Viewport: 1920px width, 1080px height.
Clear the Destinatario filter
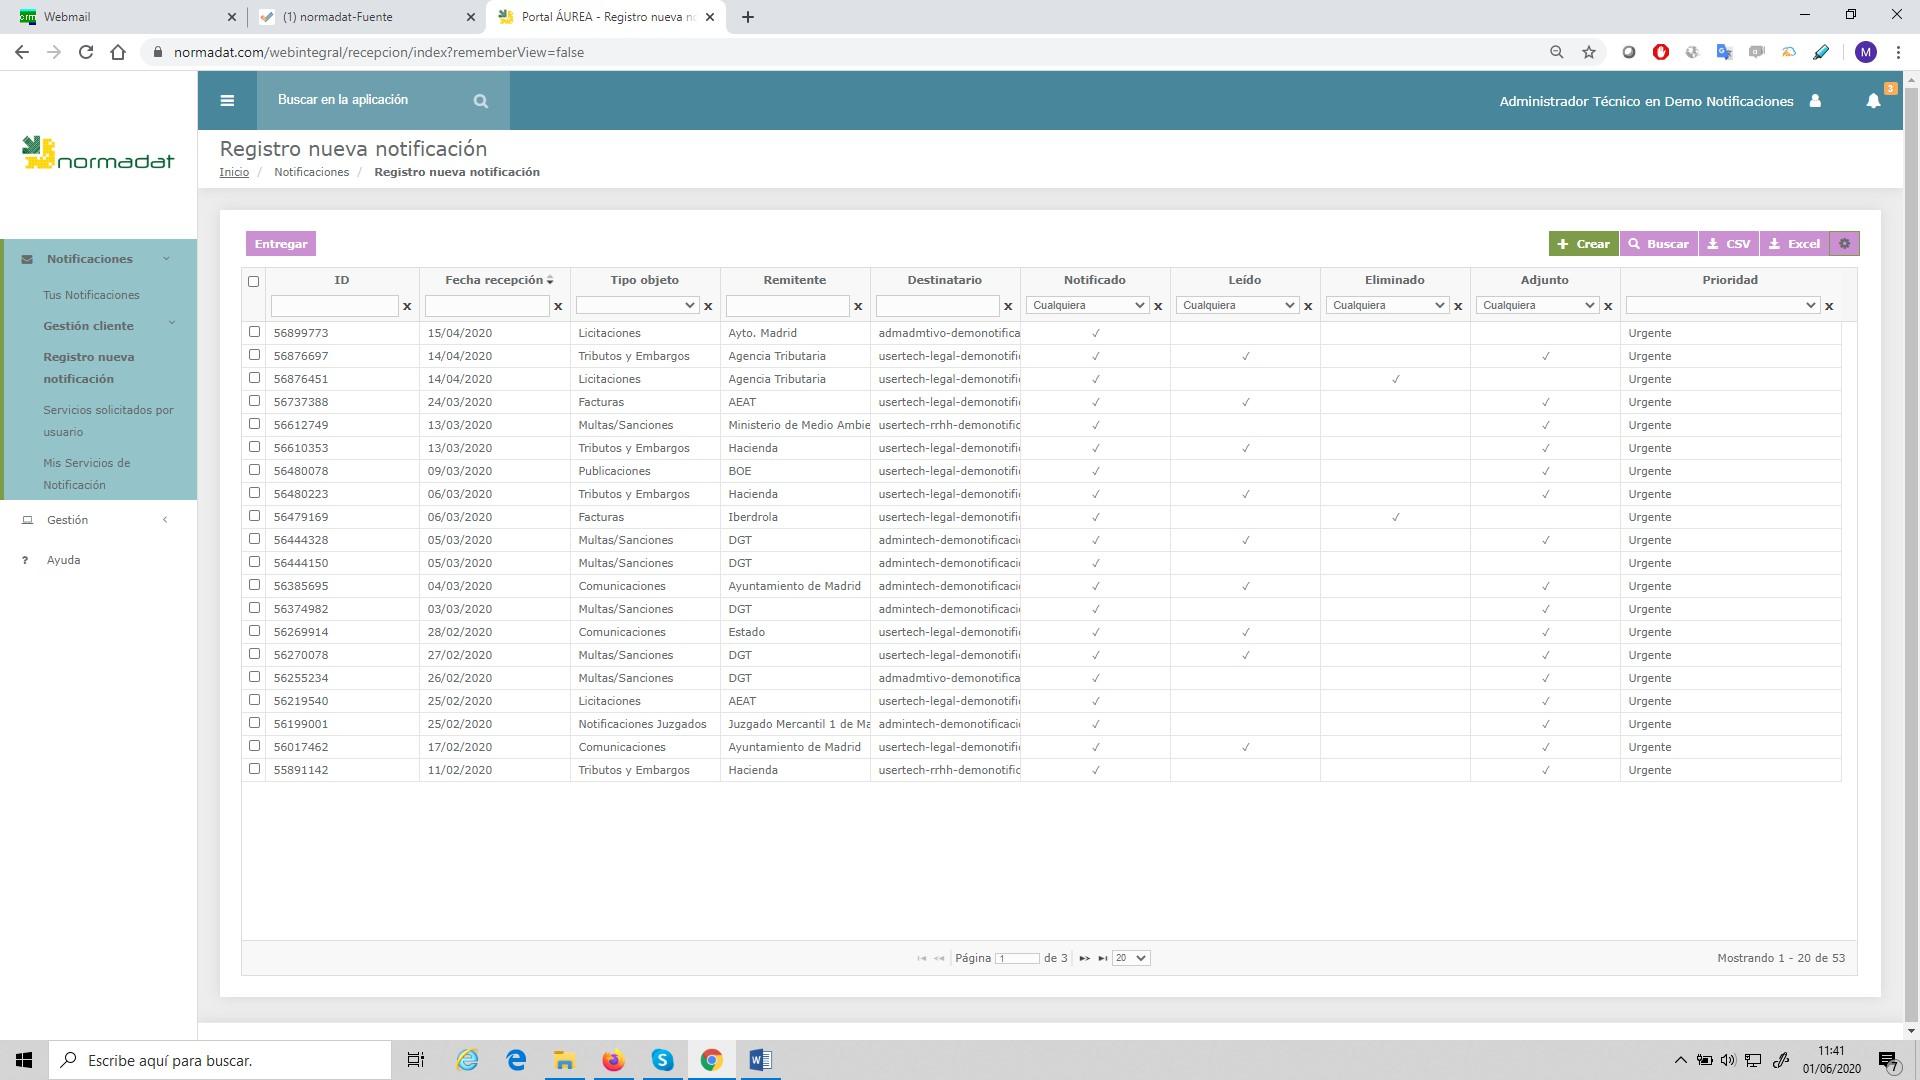1008,307
